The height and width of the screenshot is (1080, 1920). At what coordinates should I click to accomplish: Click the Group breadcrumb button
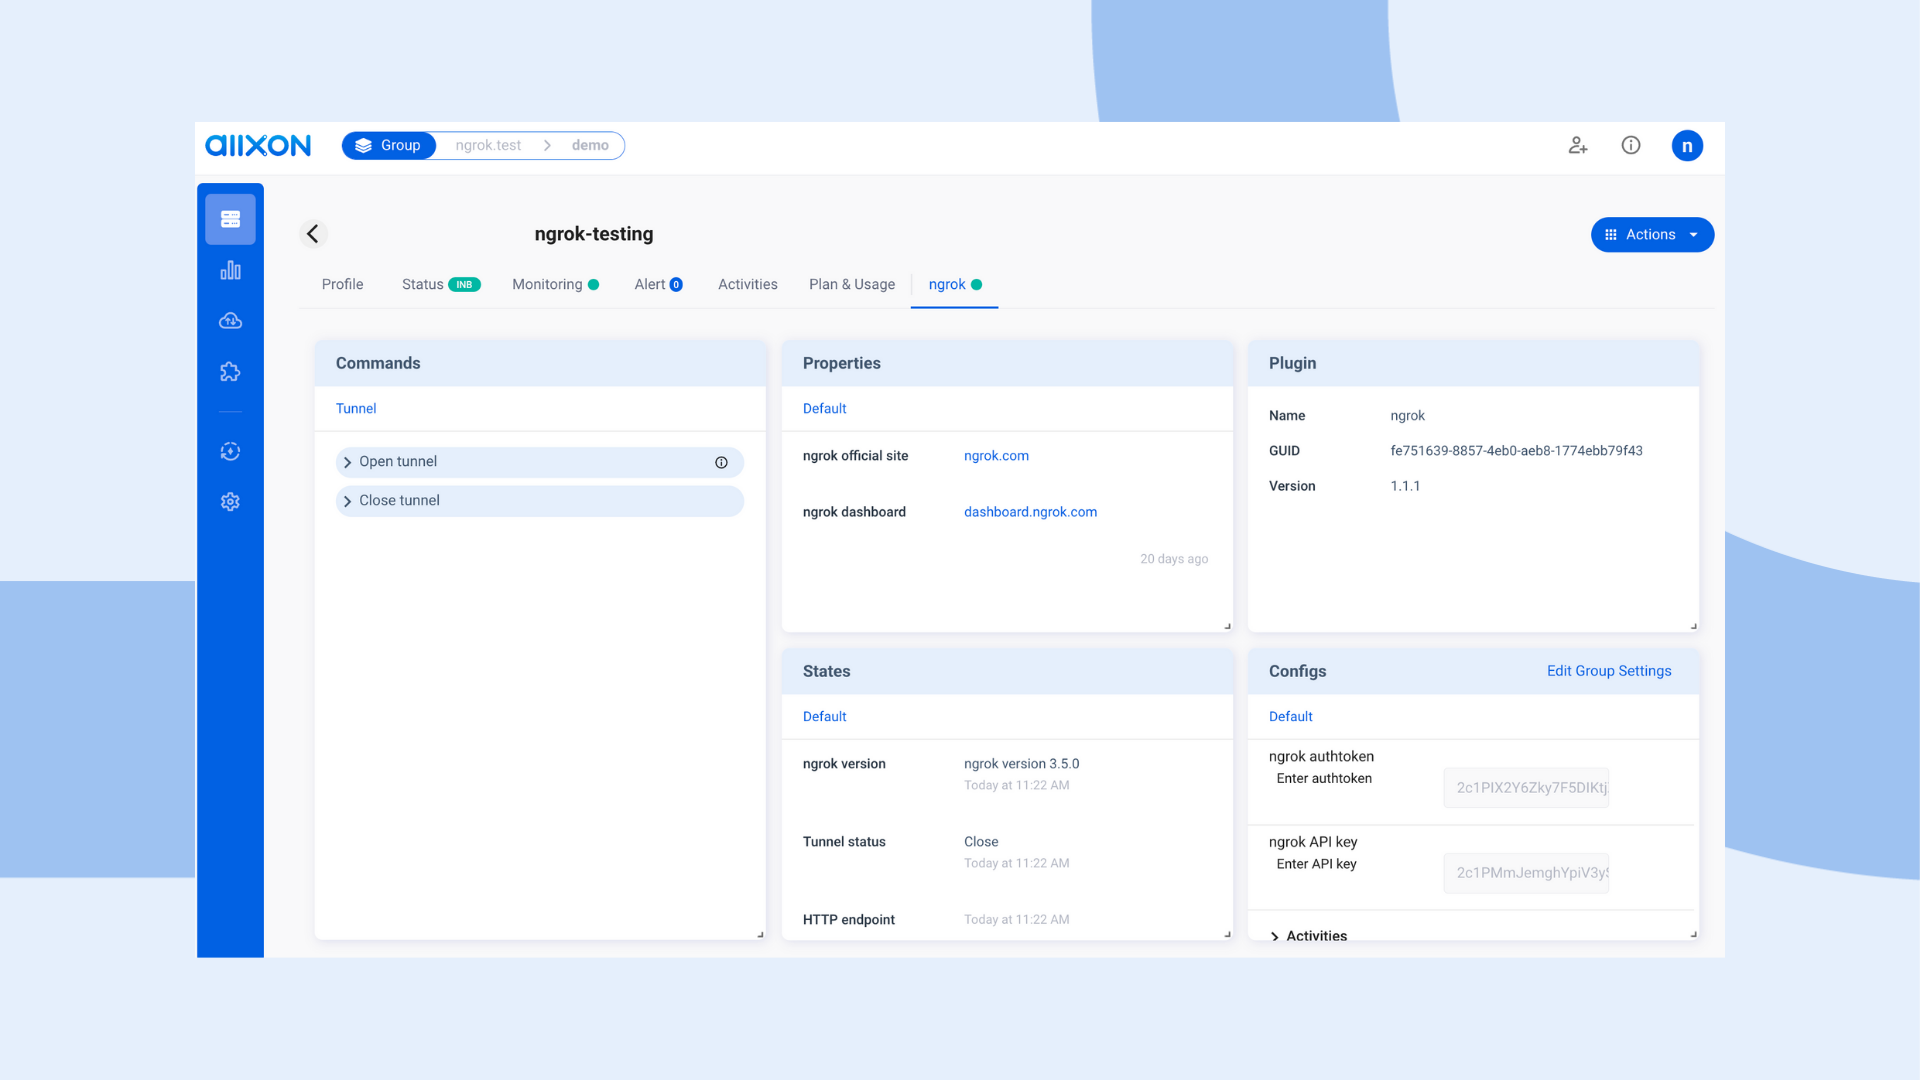point(389,146)
